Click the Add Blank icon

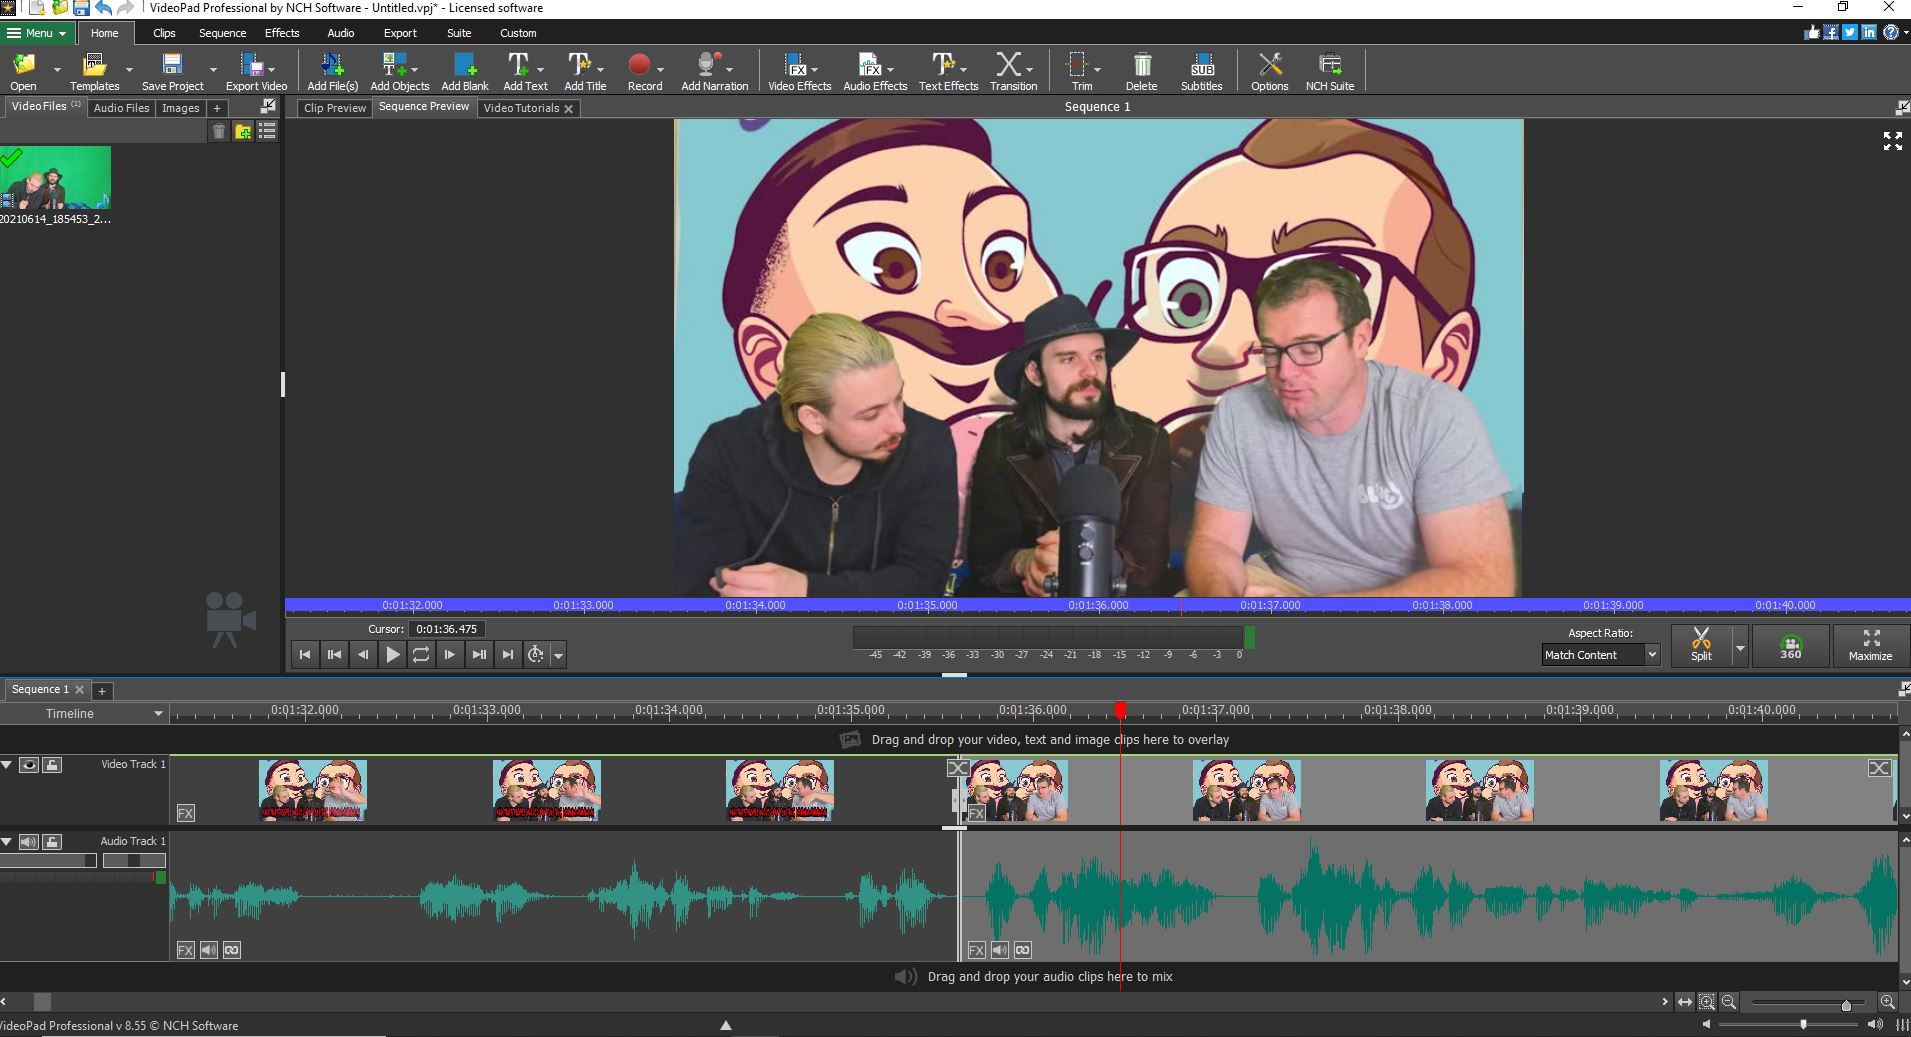(x=465, y=71)
